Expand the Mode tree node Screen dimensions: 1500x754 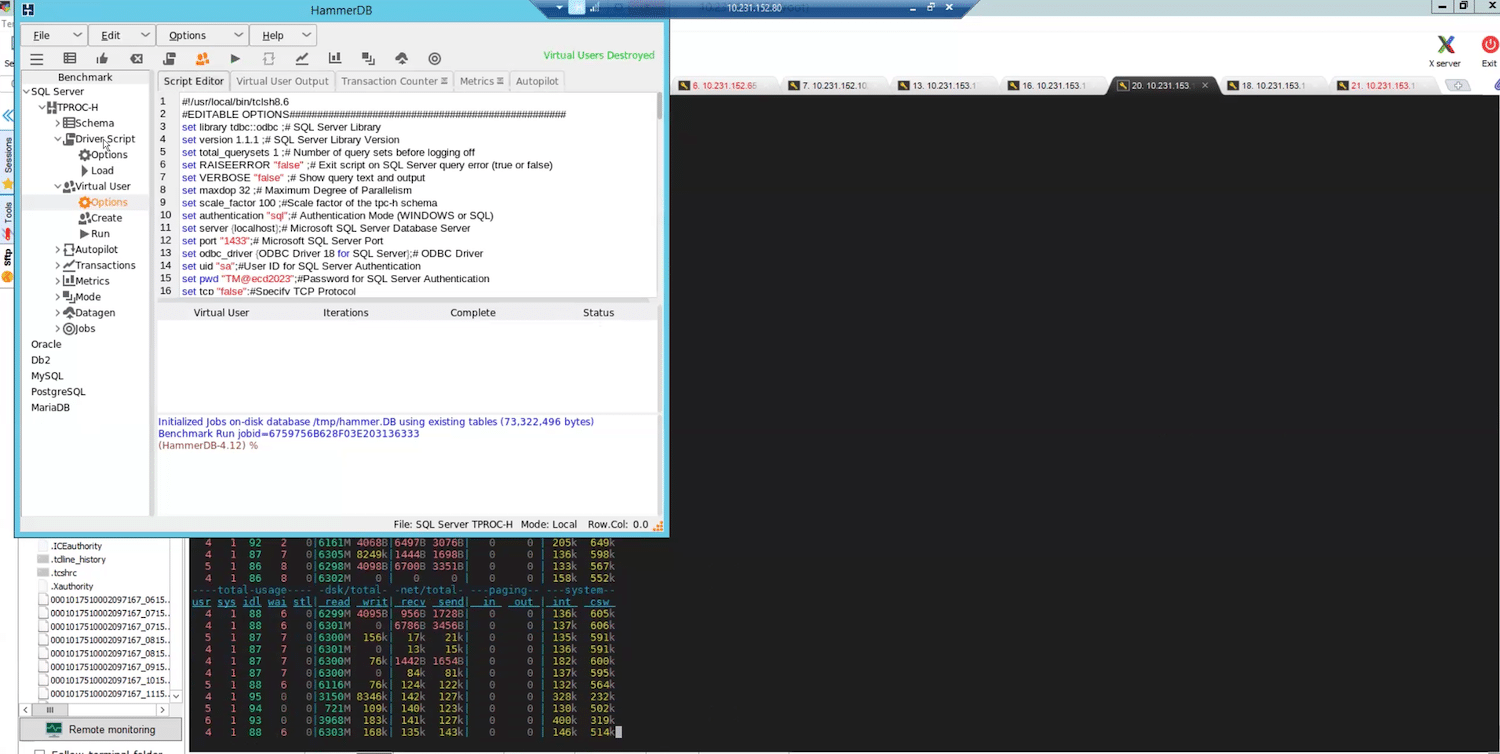(x=57, y=297)
